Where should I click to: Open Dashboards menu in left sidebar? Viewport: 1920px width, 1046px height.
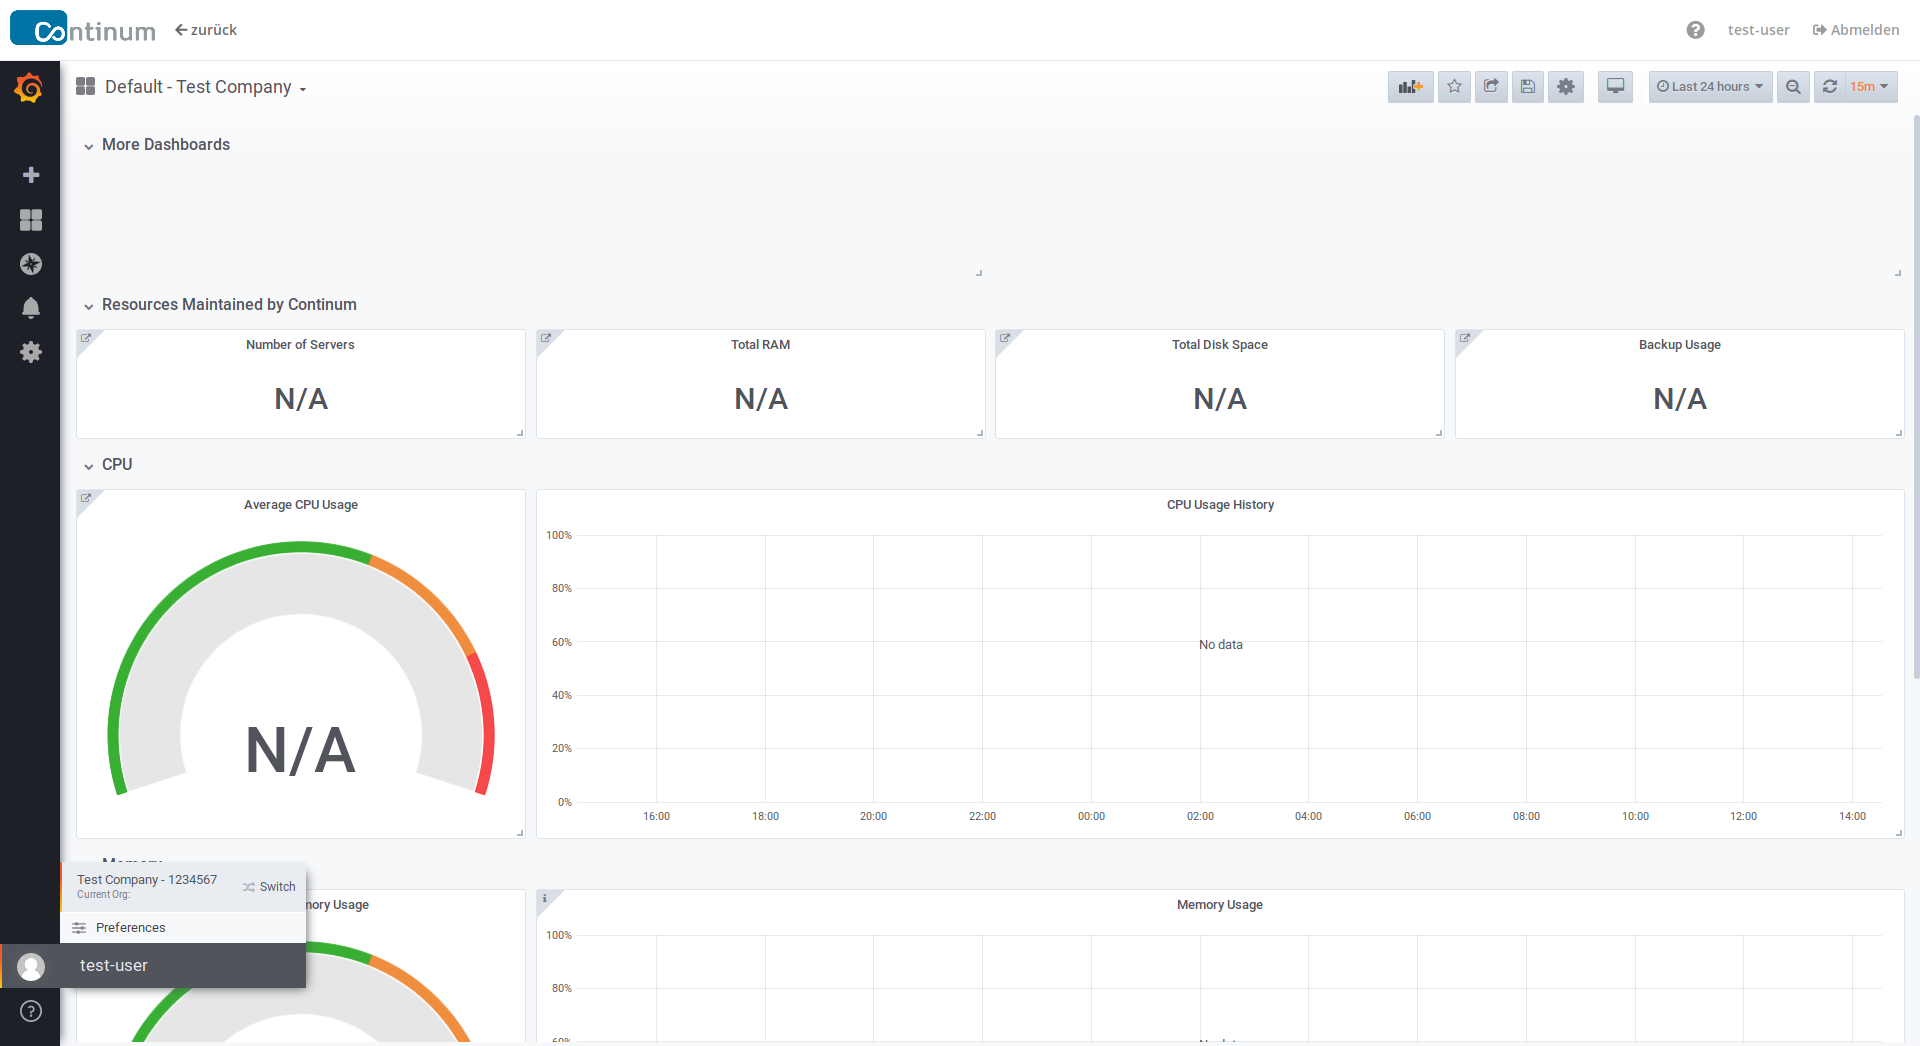tap(31, 220)
